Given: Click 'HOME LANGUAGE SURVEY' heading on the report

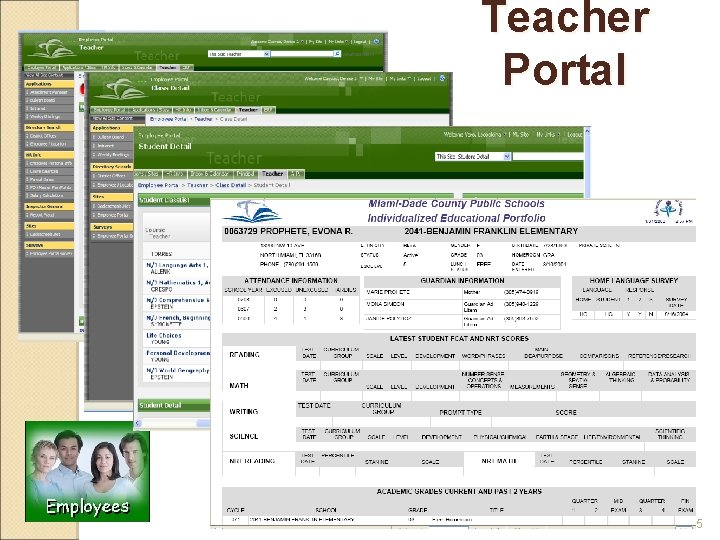Looking at the screenshot, I should click(x=634, y=281).
